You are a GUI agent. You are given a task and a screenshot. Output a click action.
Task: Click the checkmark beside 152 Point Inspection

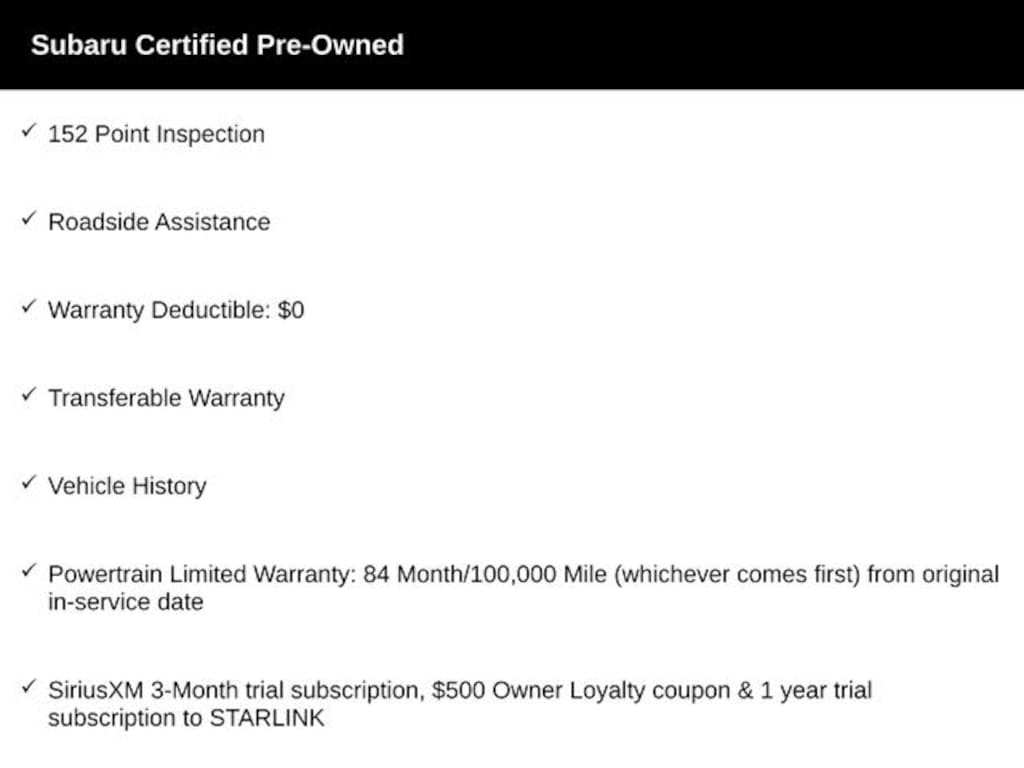point(28,131)
